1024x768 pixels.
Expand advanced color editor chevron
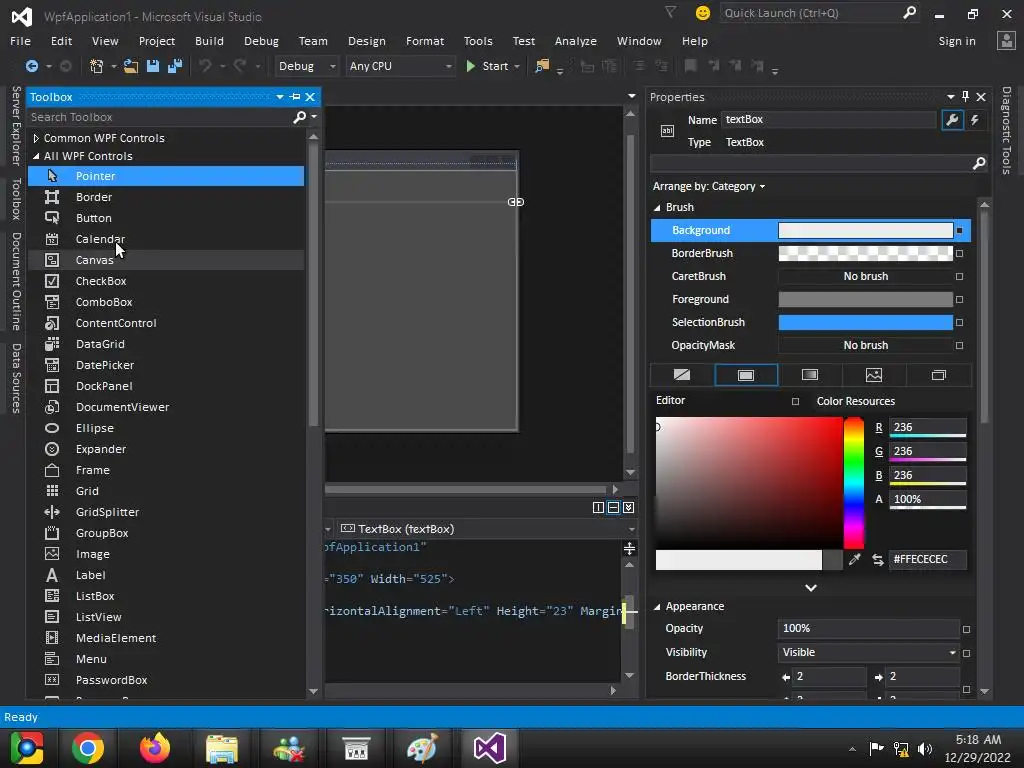pyautogui.click(x=811, y=588)
